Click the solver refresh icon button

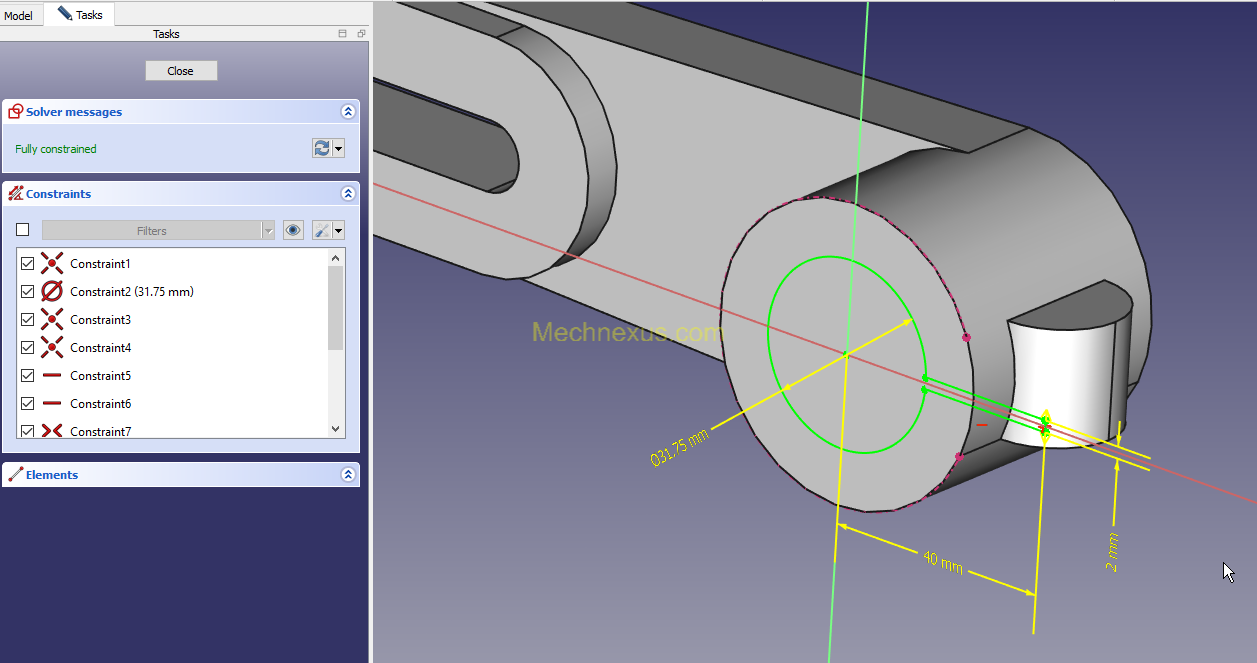coord(322,148)
